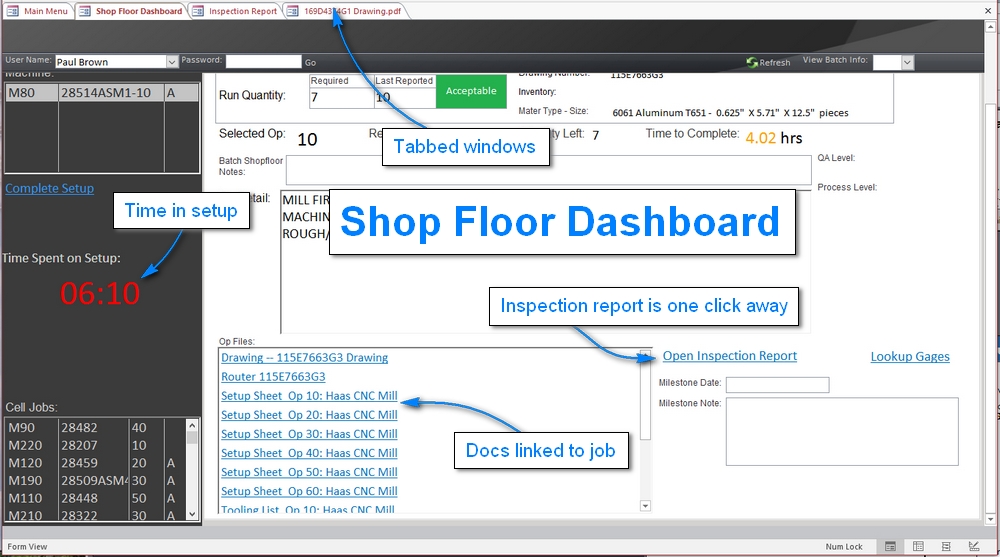Click the Password input field
The width and height of the screenshot is (1000, 557).
(263, 61)
